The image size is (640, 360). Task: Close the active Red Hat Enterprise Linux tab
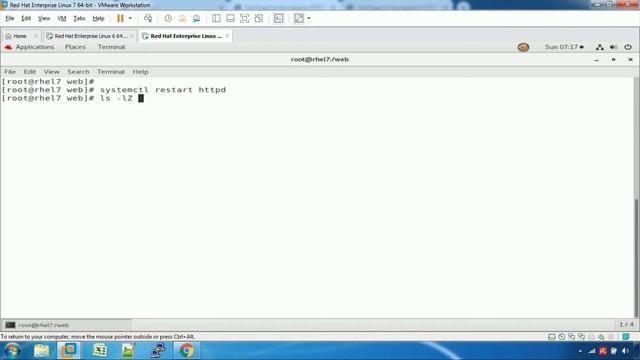227,36
